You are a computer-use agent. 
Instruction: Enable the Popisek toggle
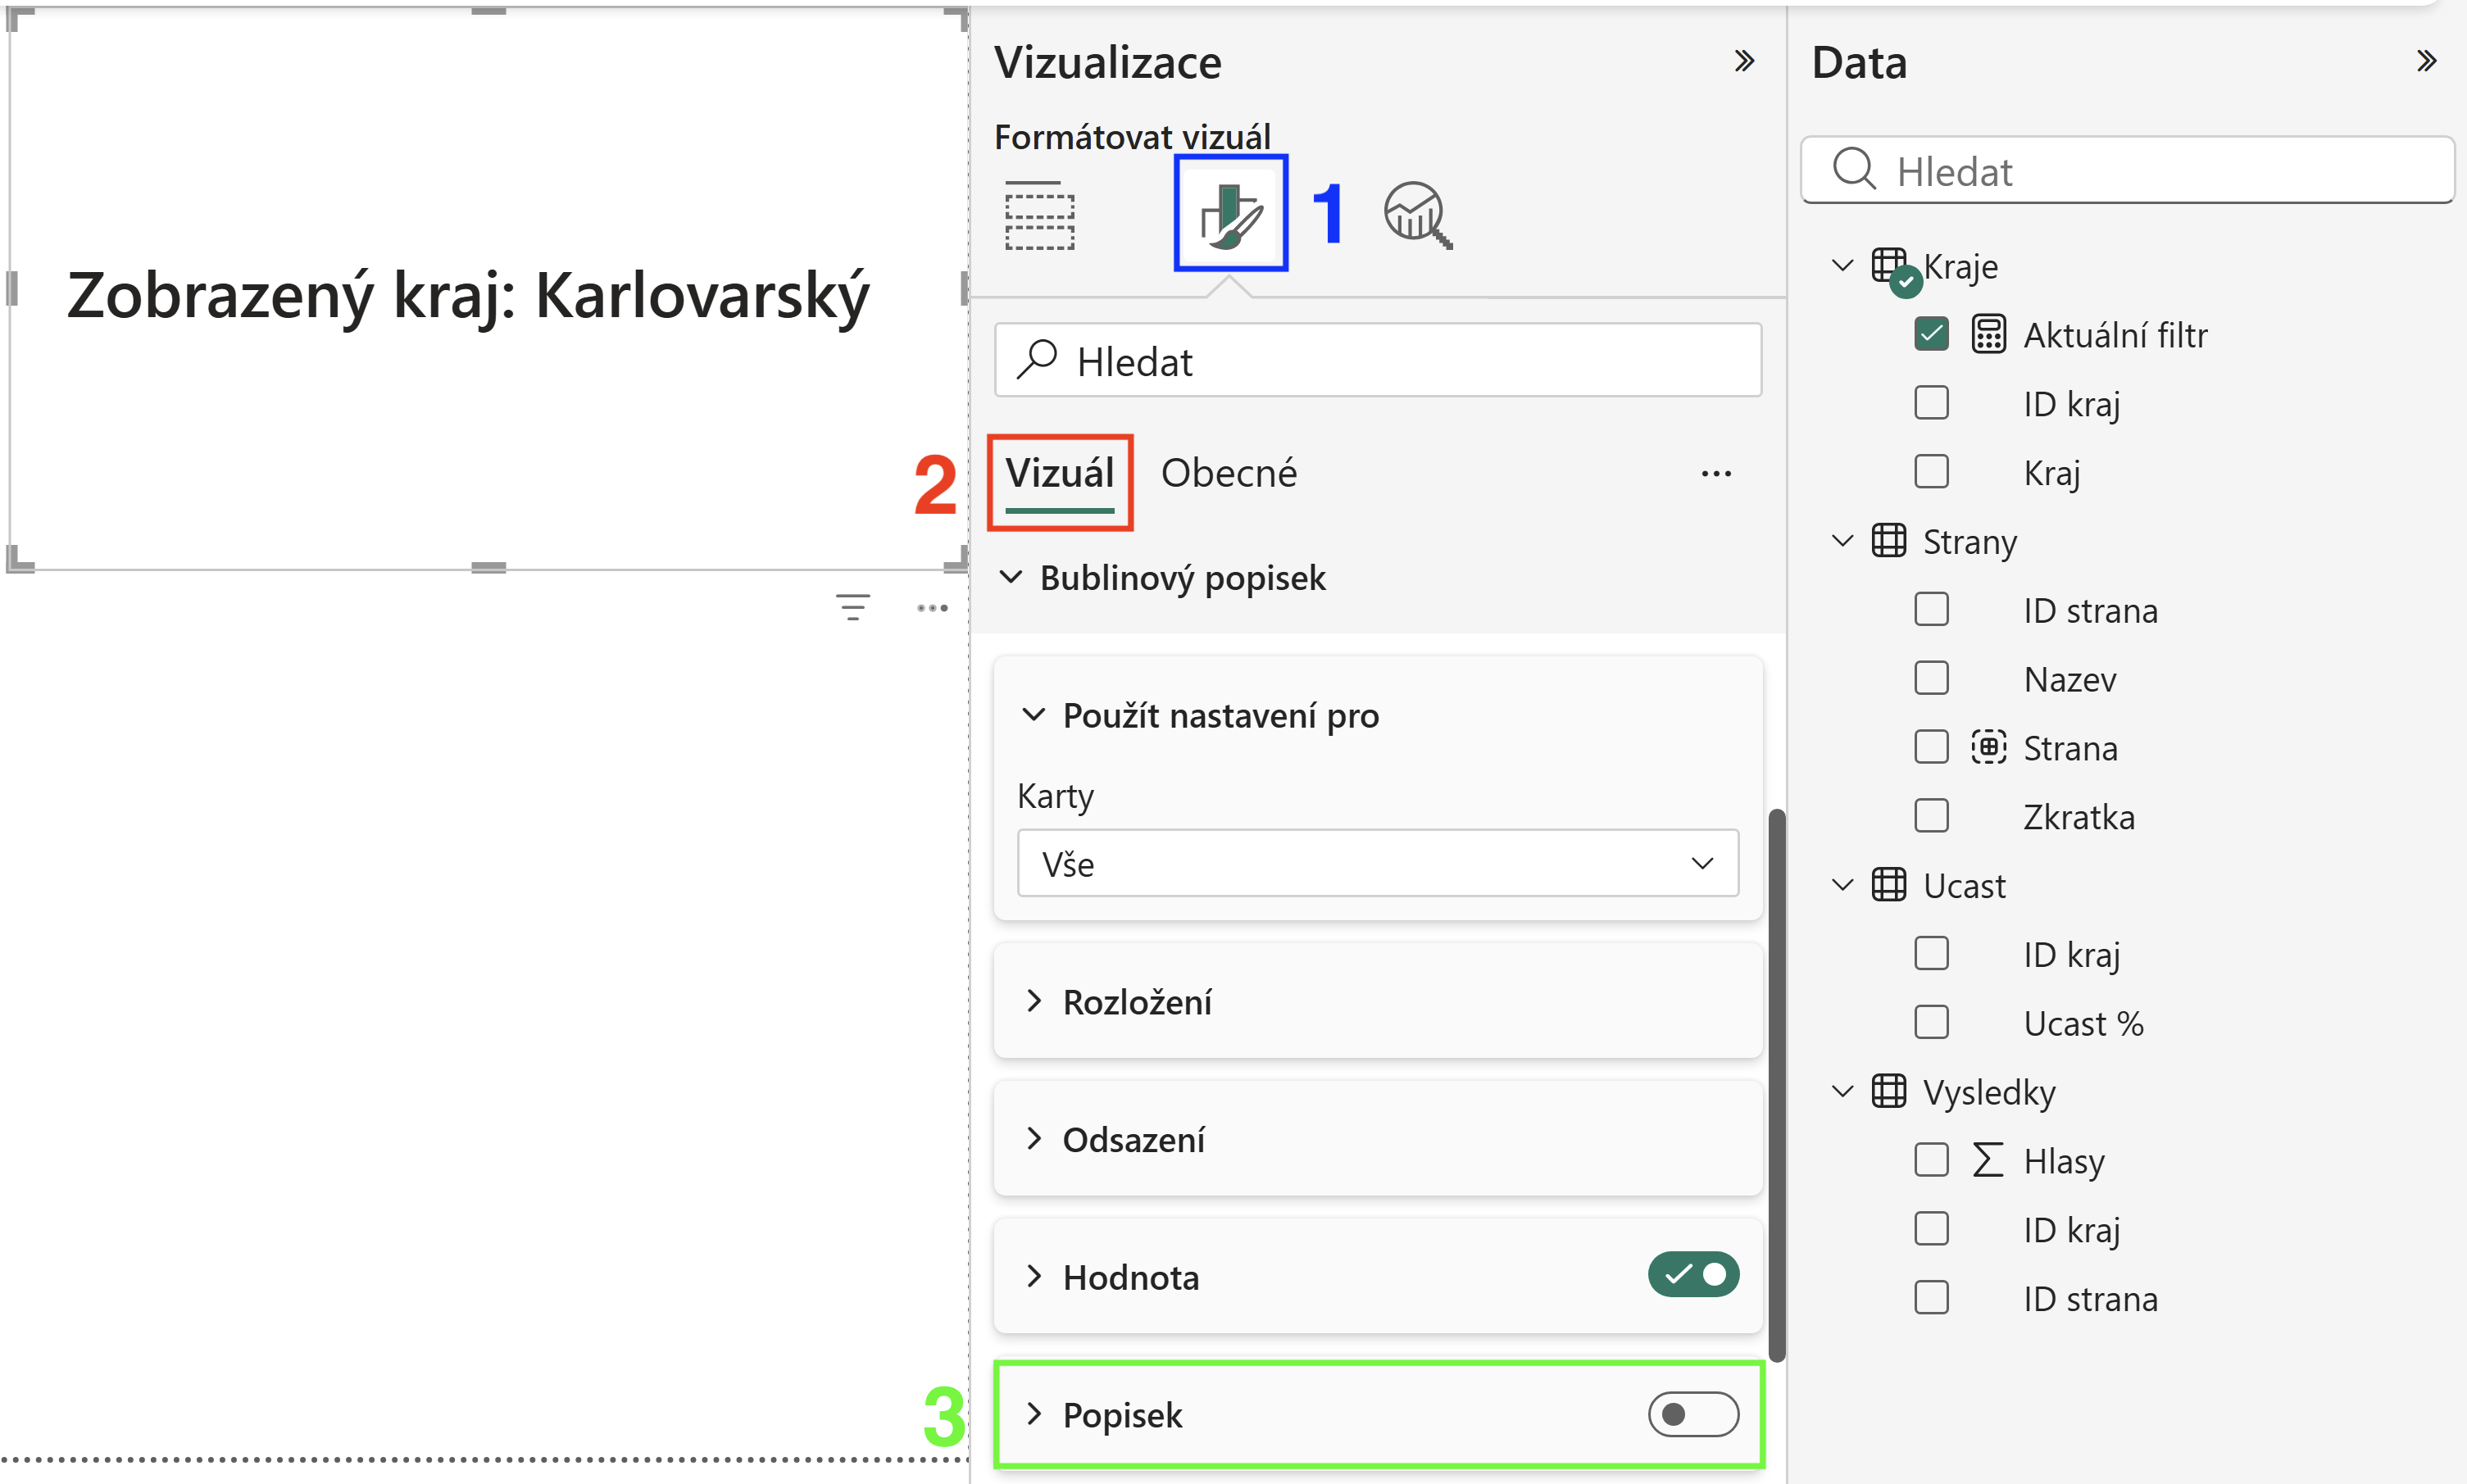click(1693, 1414)
